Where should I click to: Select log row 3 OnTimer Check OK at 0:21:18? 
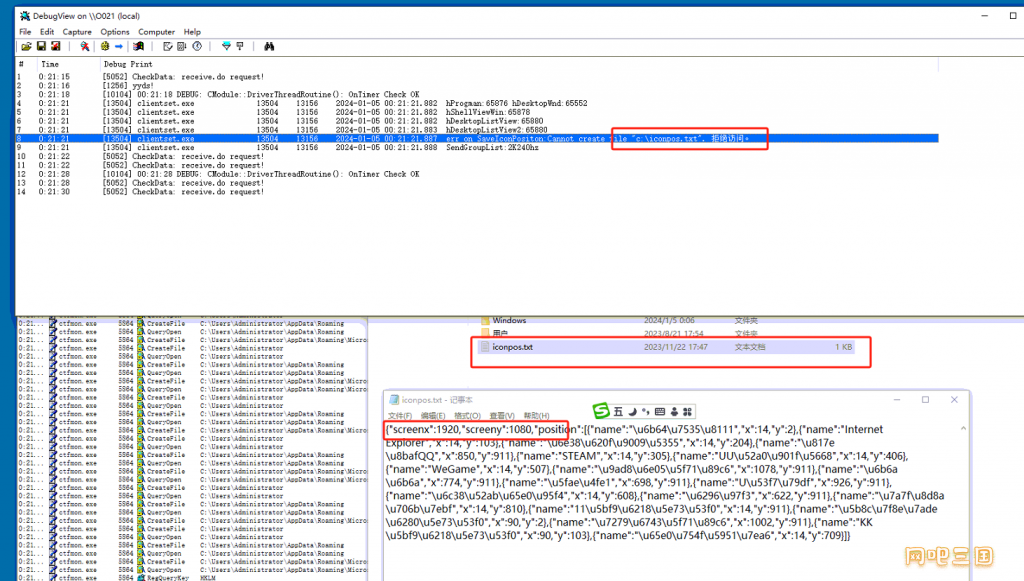477,95
